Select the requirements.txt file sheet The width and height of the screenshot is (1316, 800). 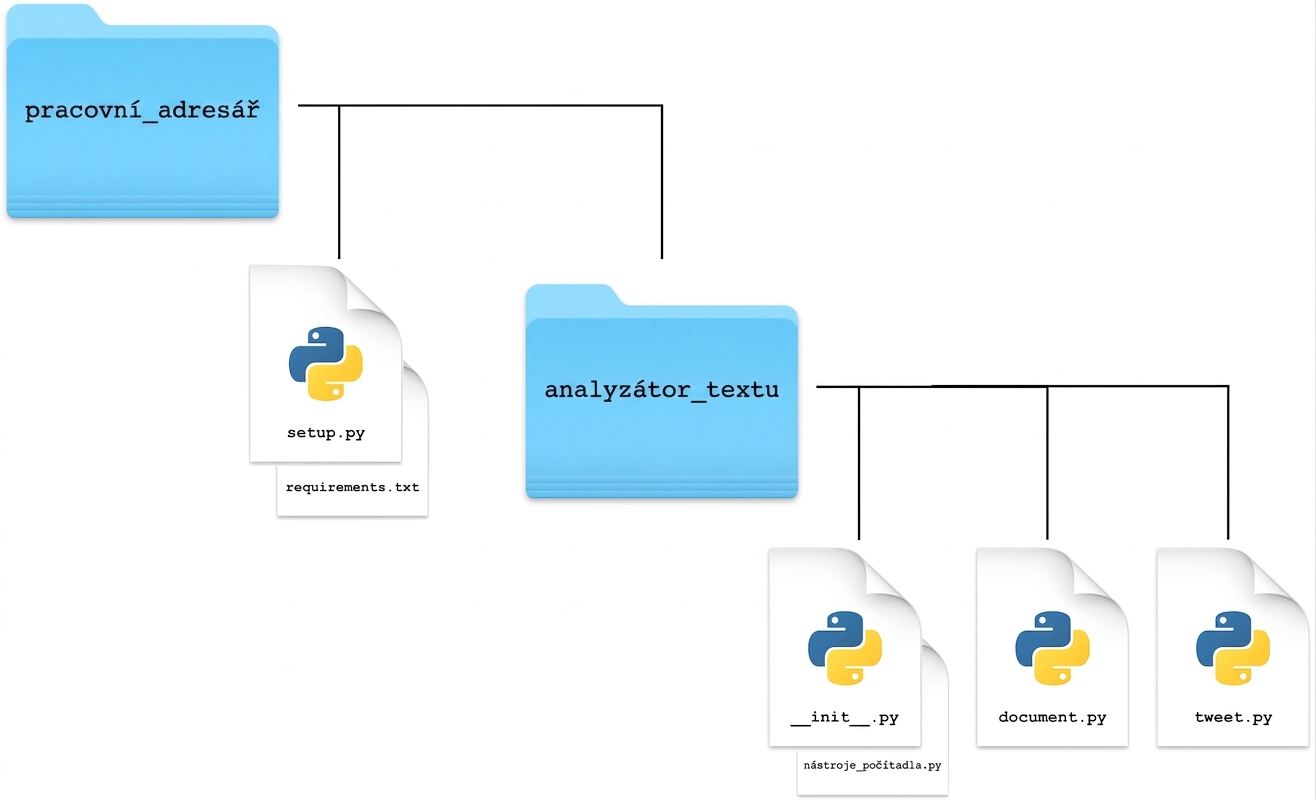coord(352,488)
